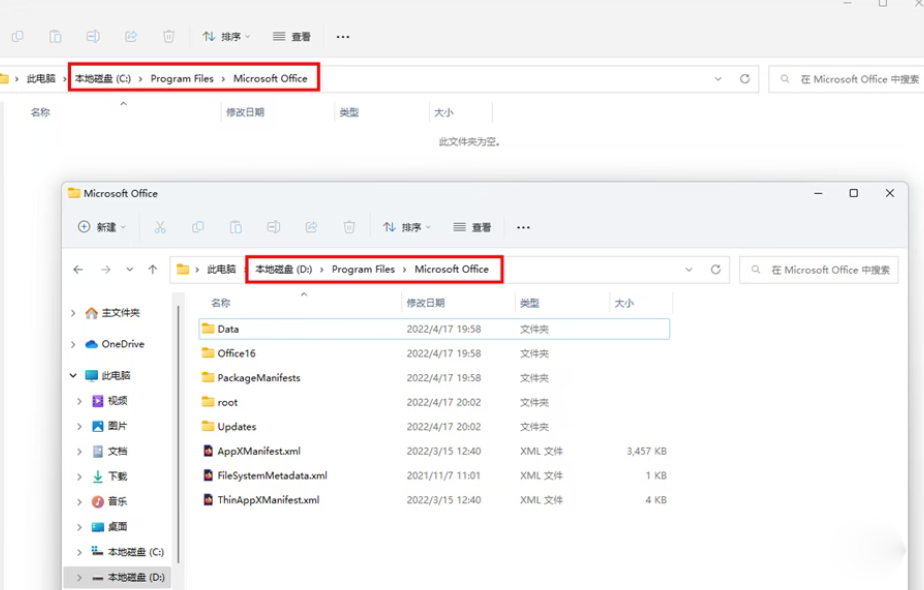Click the cut (scissors) icon in the D: drive window toolbar

coord(160,227)
